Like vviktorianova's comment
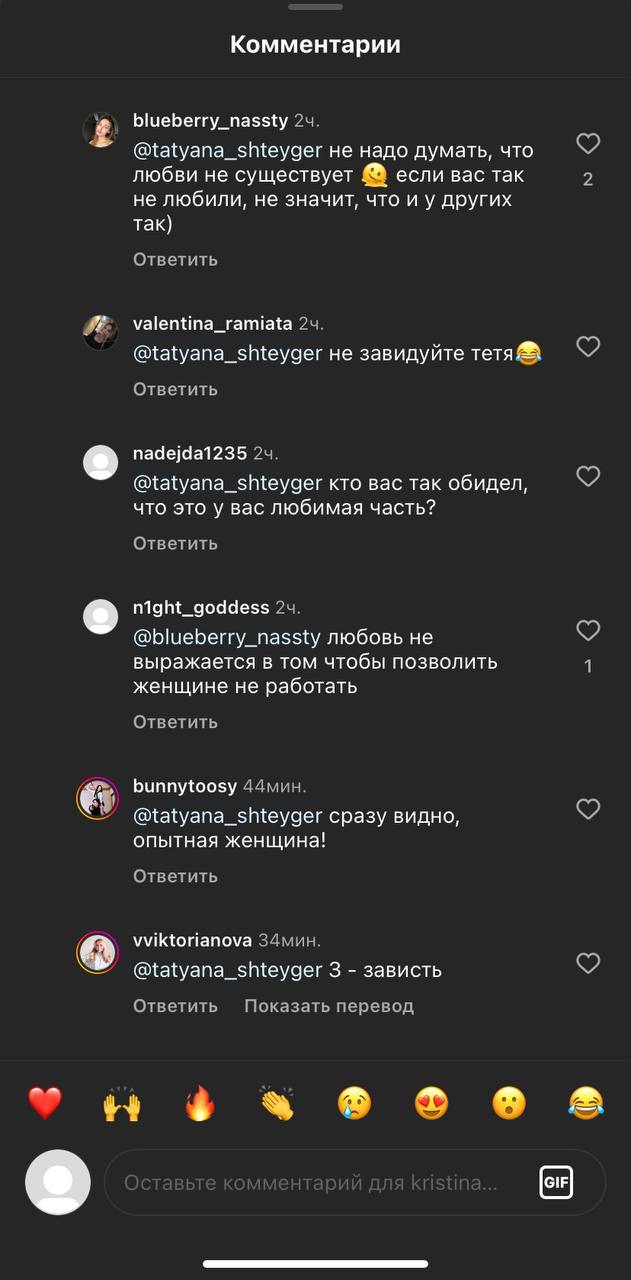 tap(588, 963)
